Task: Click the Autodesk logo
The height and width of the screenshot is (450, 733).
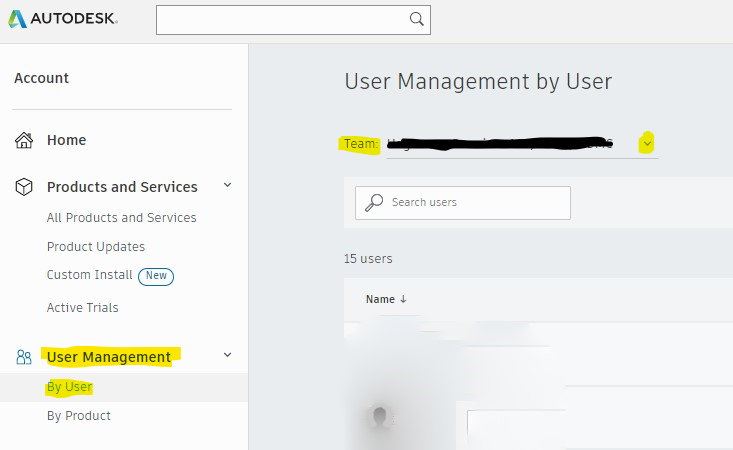Action: pyautogui.click(x=63, y=19)
